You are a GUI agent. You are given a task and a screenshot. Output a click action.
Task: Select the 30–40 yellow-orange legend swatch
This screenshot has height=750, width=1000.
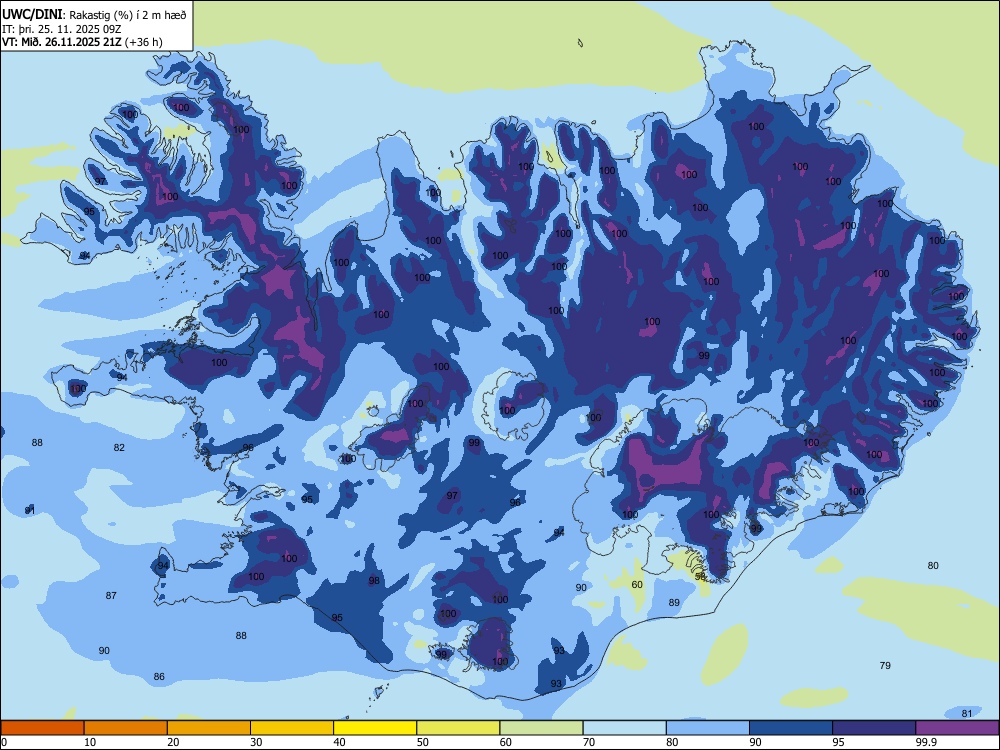(x=292, y=728)
